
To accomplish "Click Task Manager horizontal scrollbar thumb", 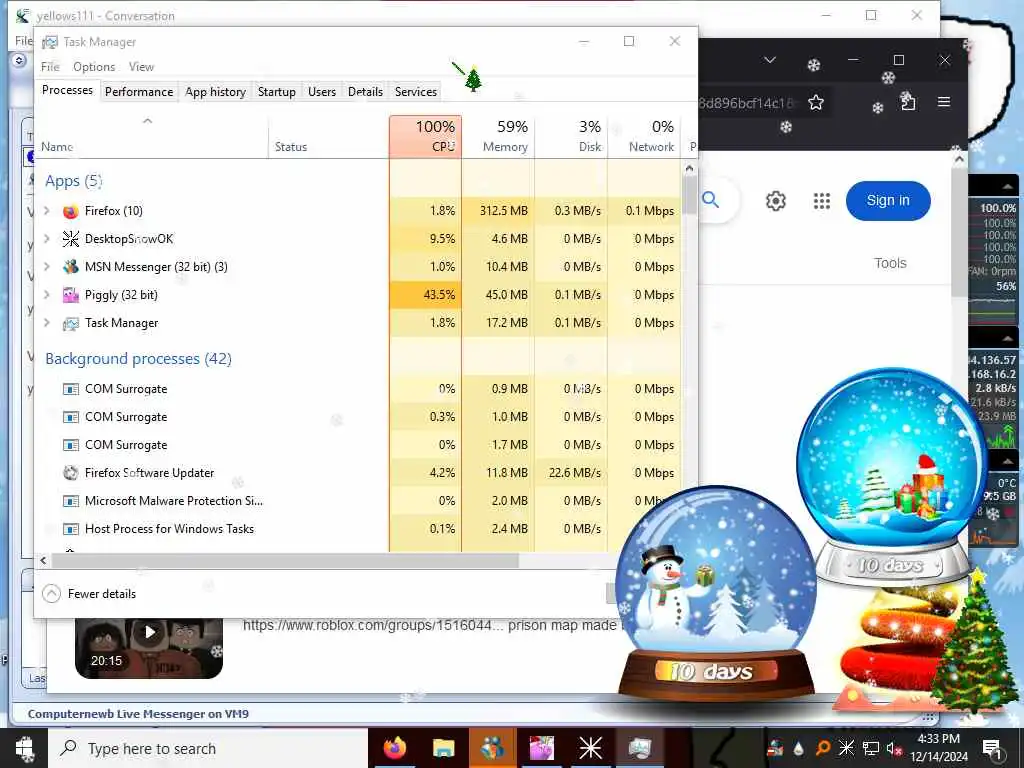I will 285,560.
